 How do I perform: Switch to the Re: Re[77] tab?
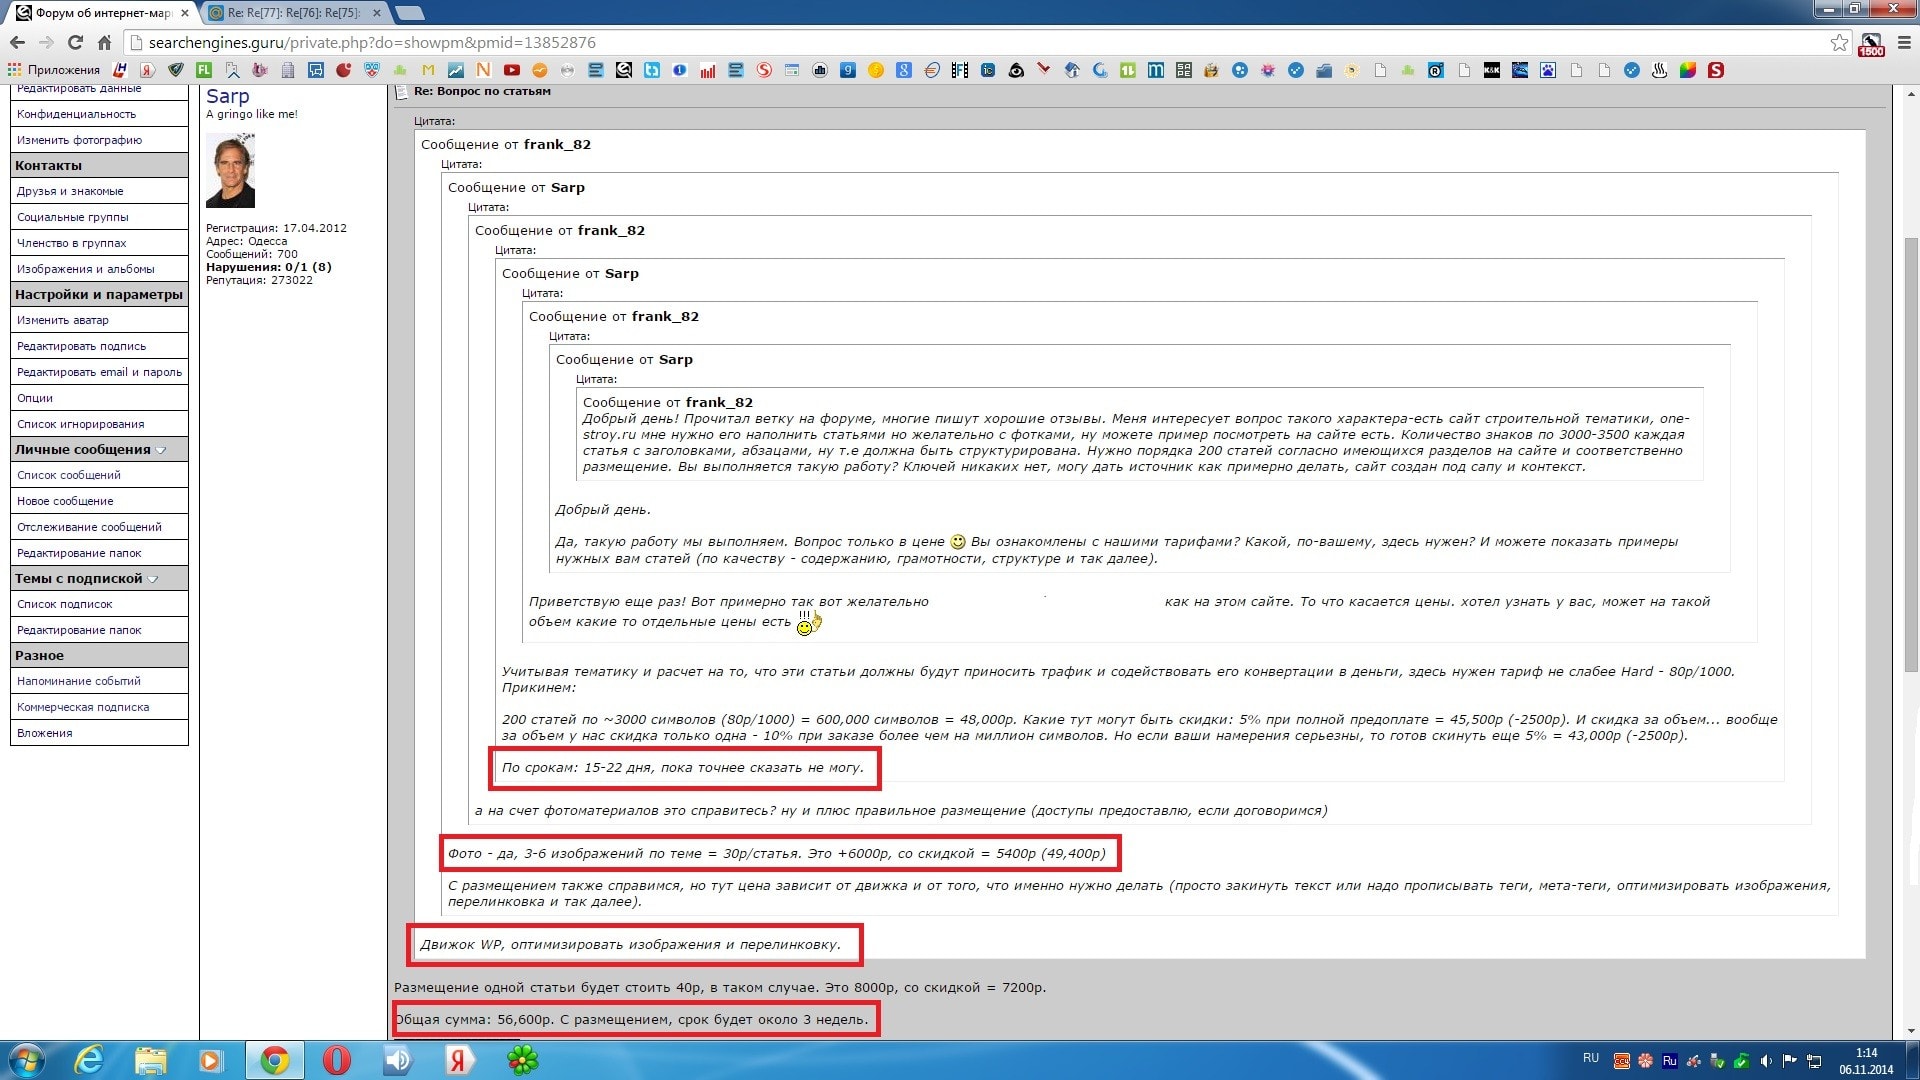click(x=290, y=13)
